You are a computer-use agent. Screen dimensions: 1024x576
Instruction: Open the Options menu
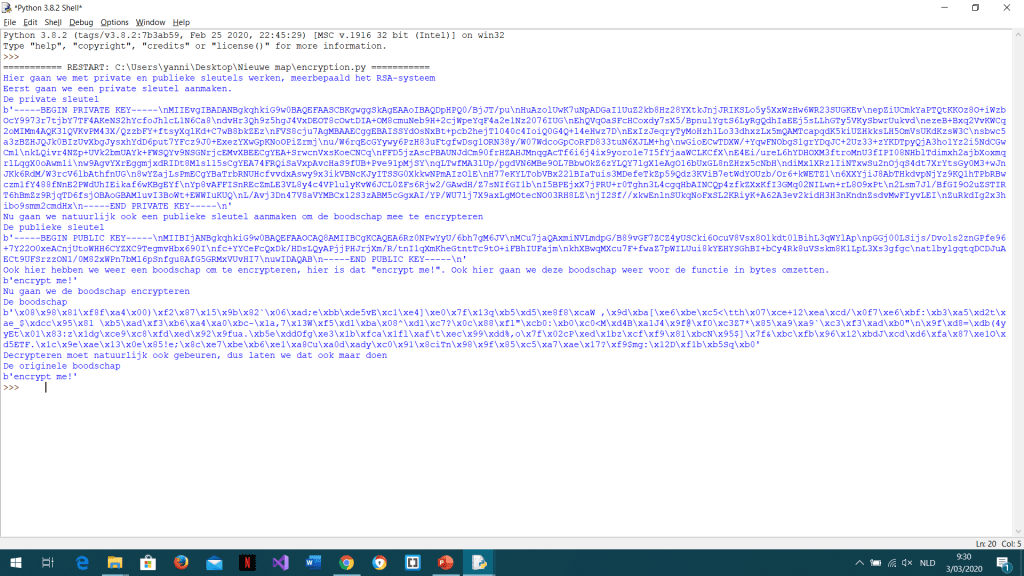(114, 22)
